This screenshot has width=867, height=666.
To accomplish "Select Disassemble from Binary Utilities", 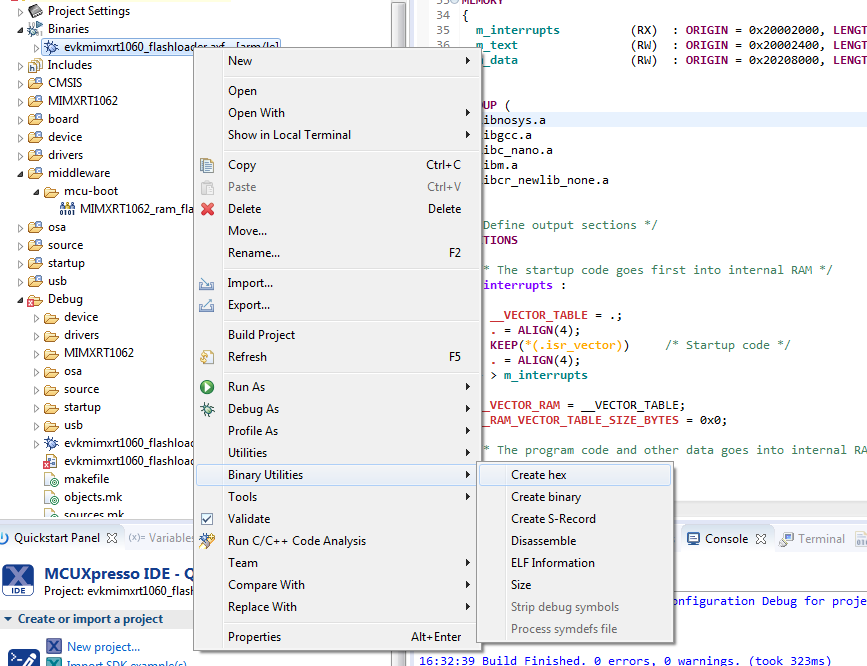I will click(575, 541).
